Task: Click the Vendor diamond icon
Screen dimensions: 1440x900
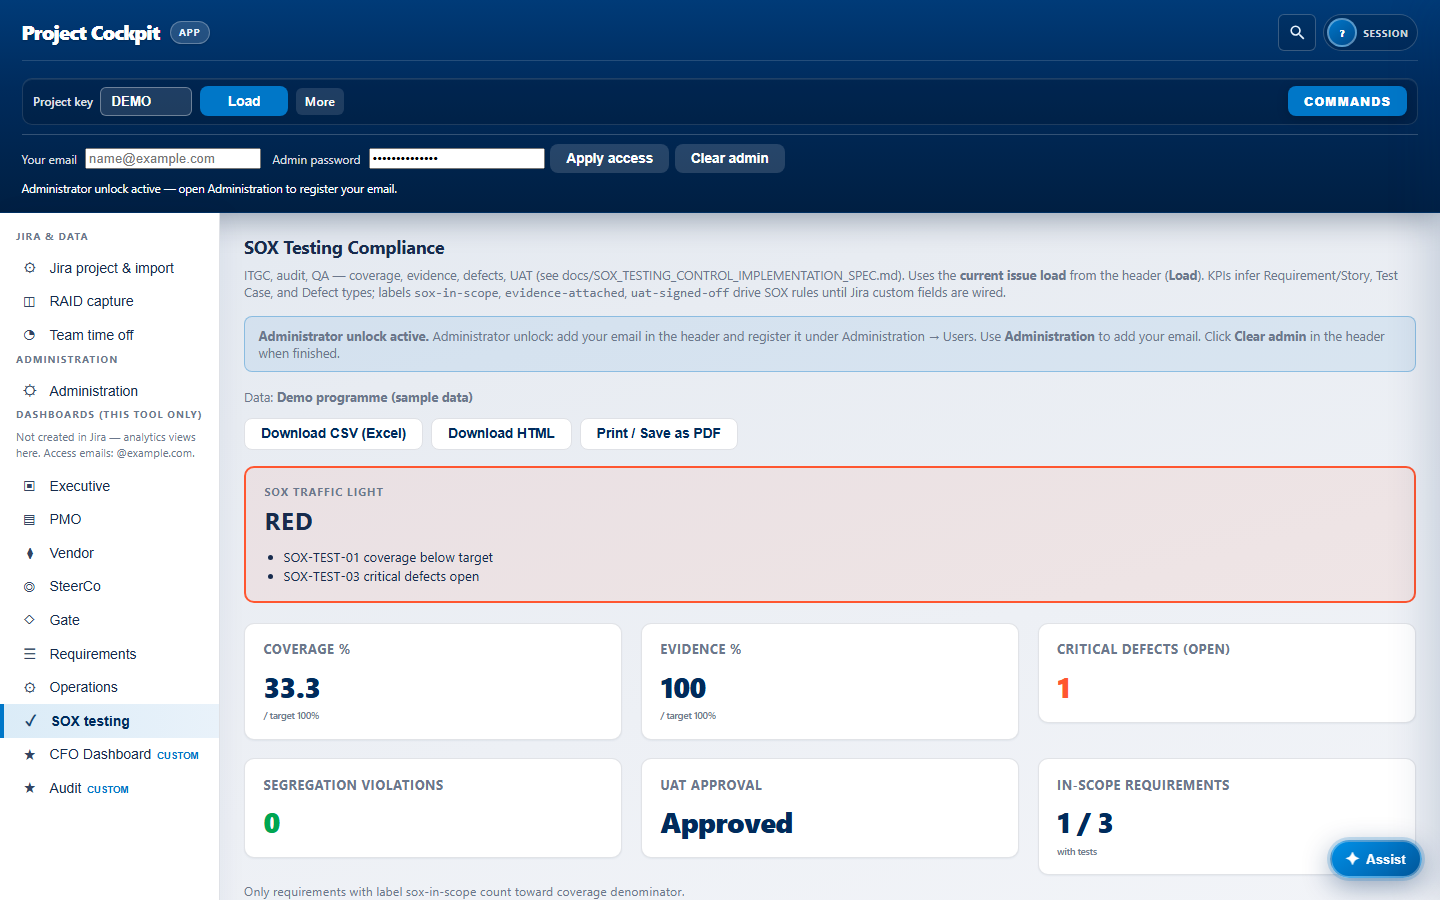Action: [30, 553]
